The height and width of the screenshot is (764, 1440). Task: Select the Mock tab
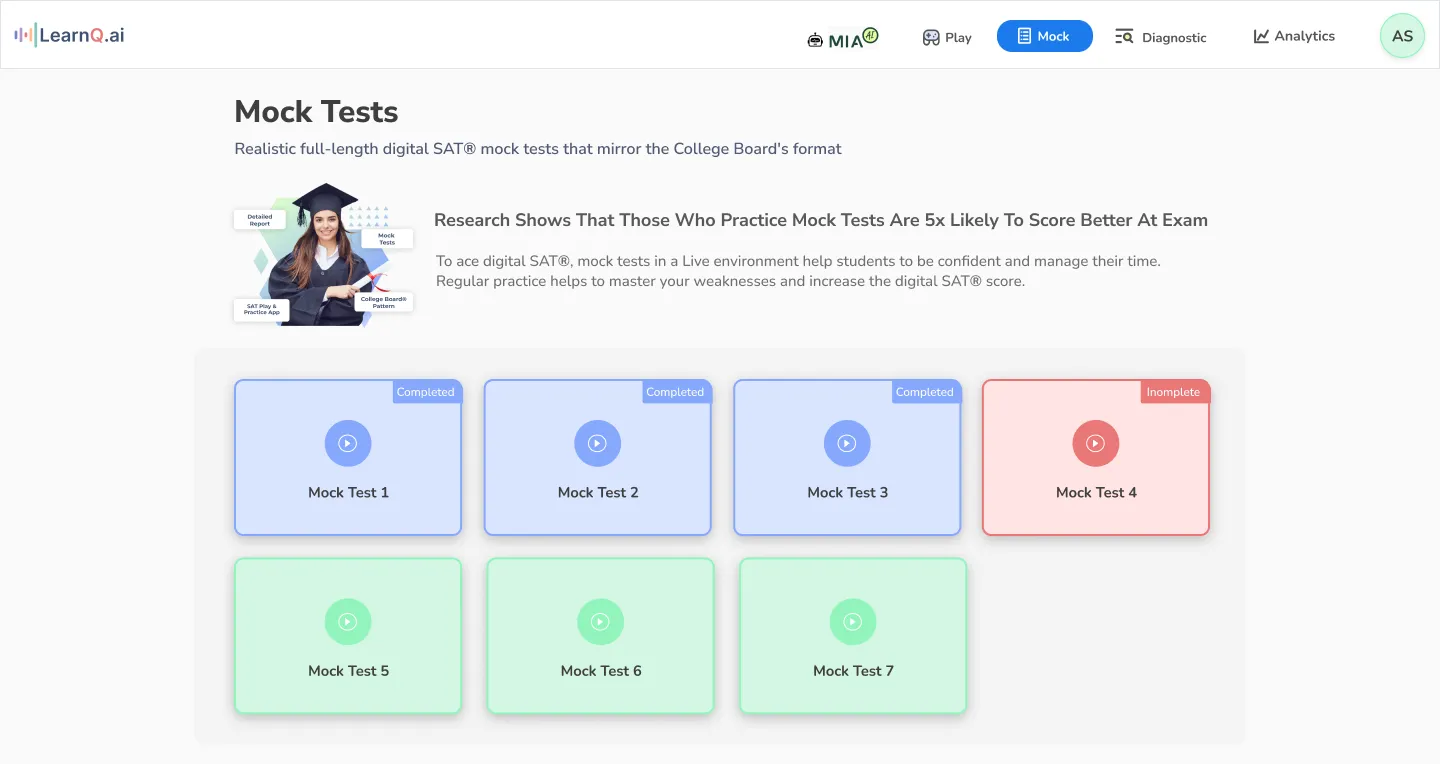pyautogui.click(x=1044, y=36)
